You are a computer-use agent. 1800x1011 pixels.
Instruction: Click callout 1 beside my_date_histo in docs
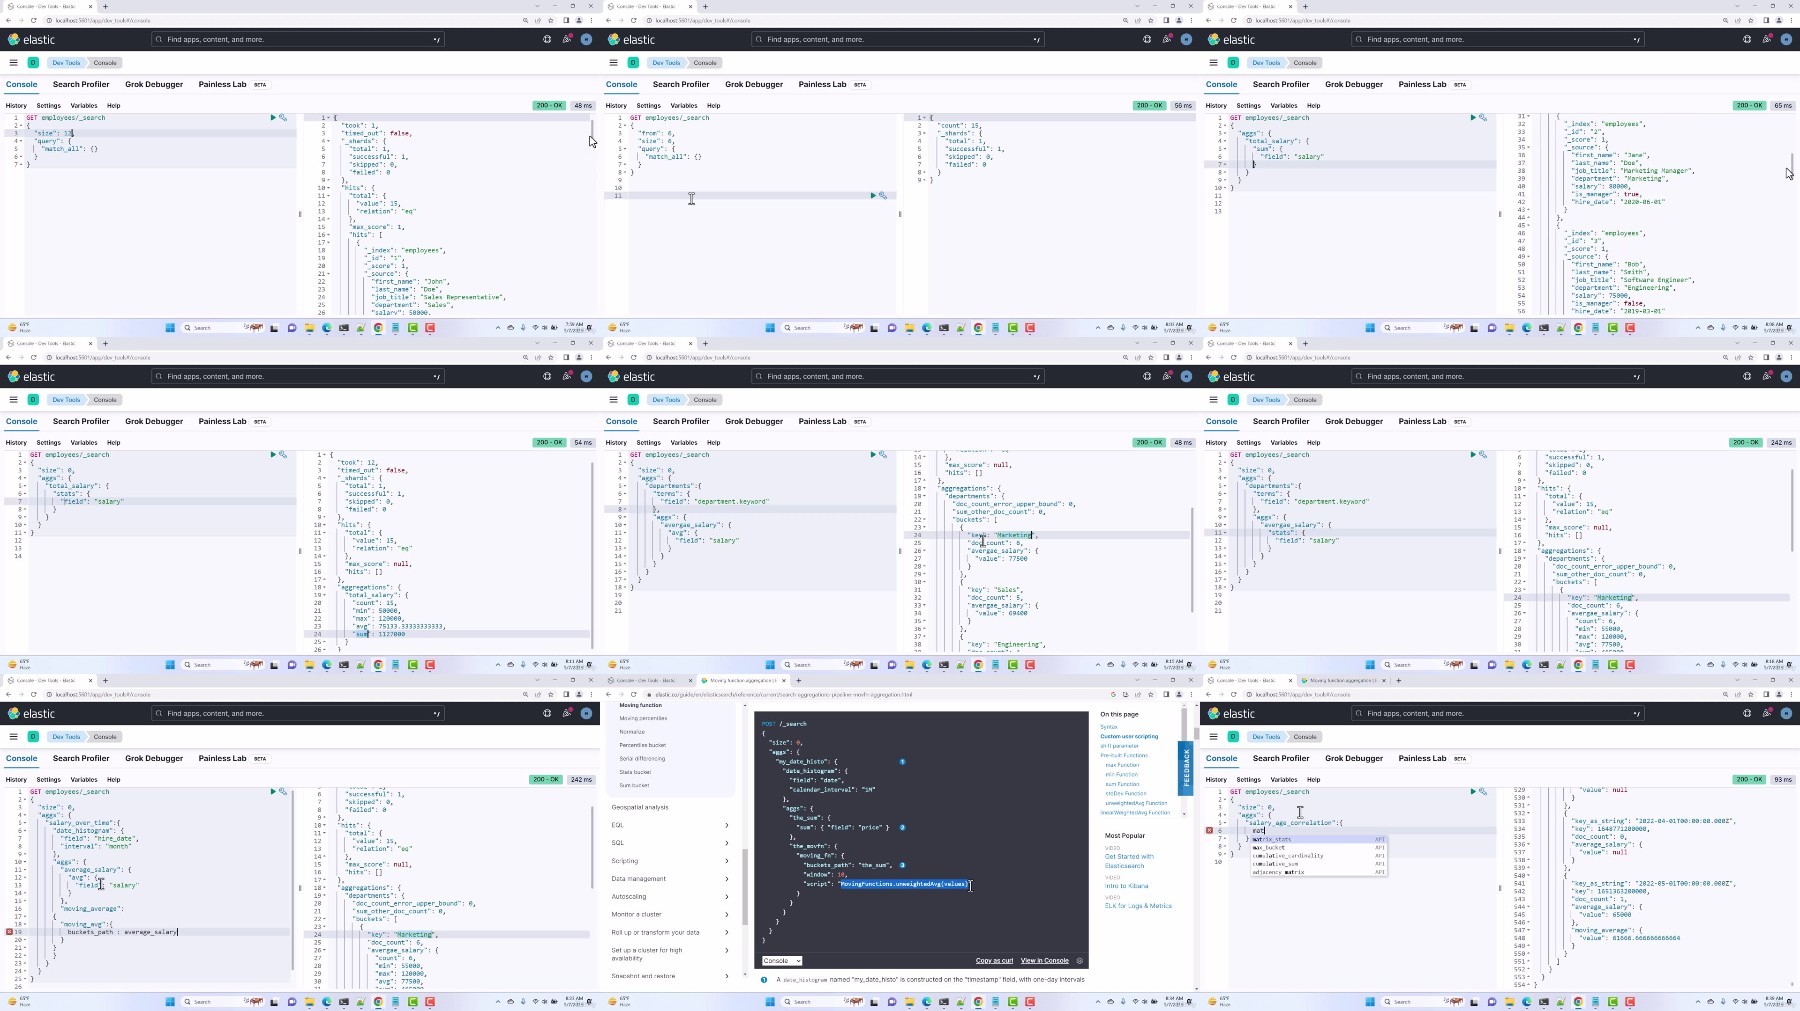coord(902,762)
